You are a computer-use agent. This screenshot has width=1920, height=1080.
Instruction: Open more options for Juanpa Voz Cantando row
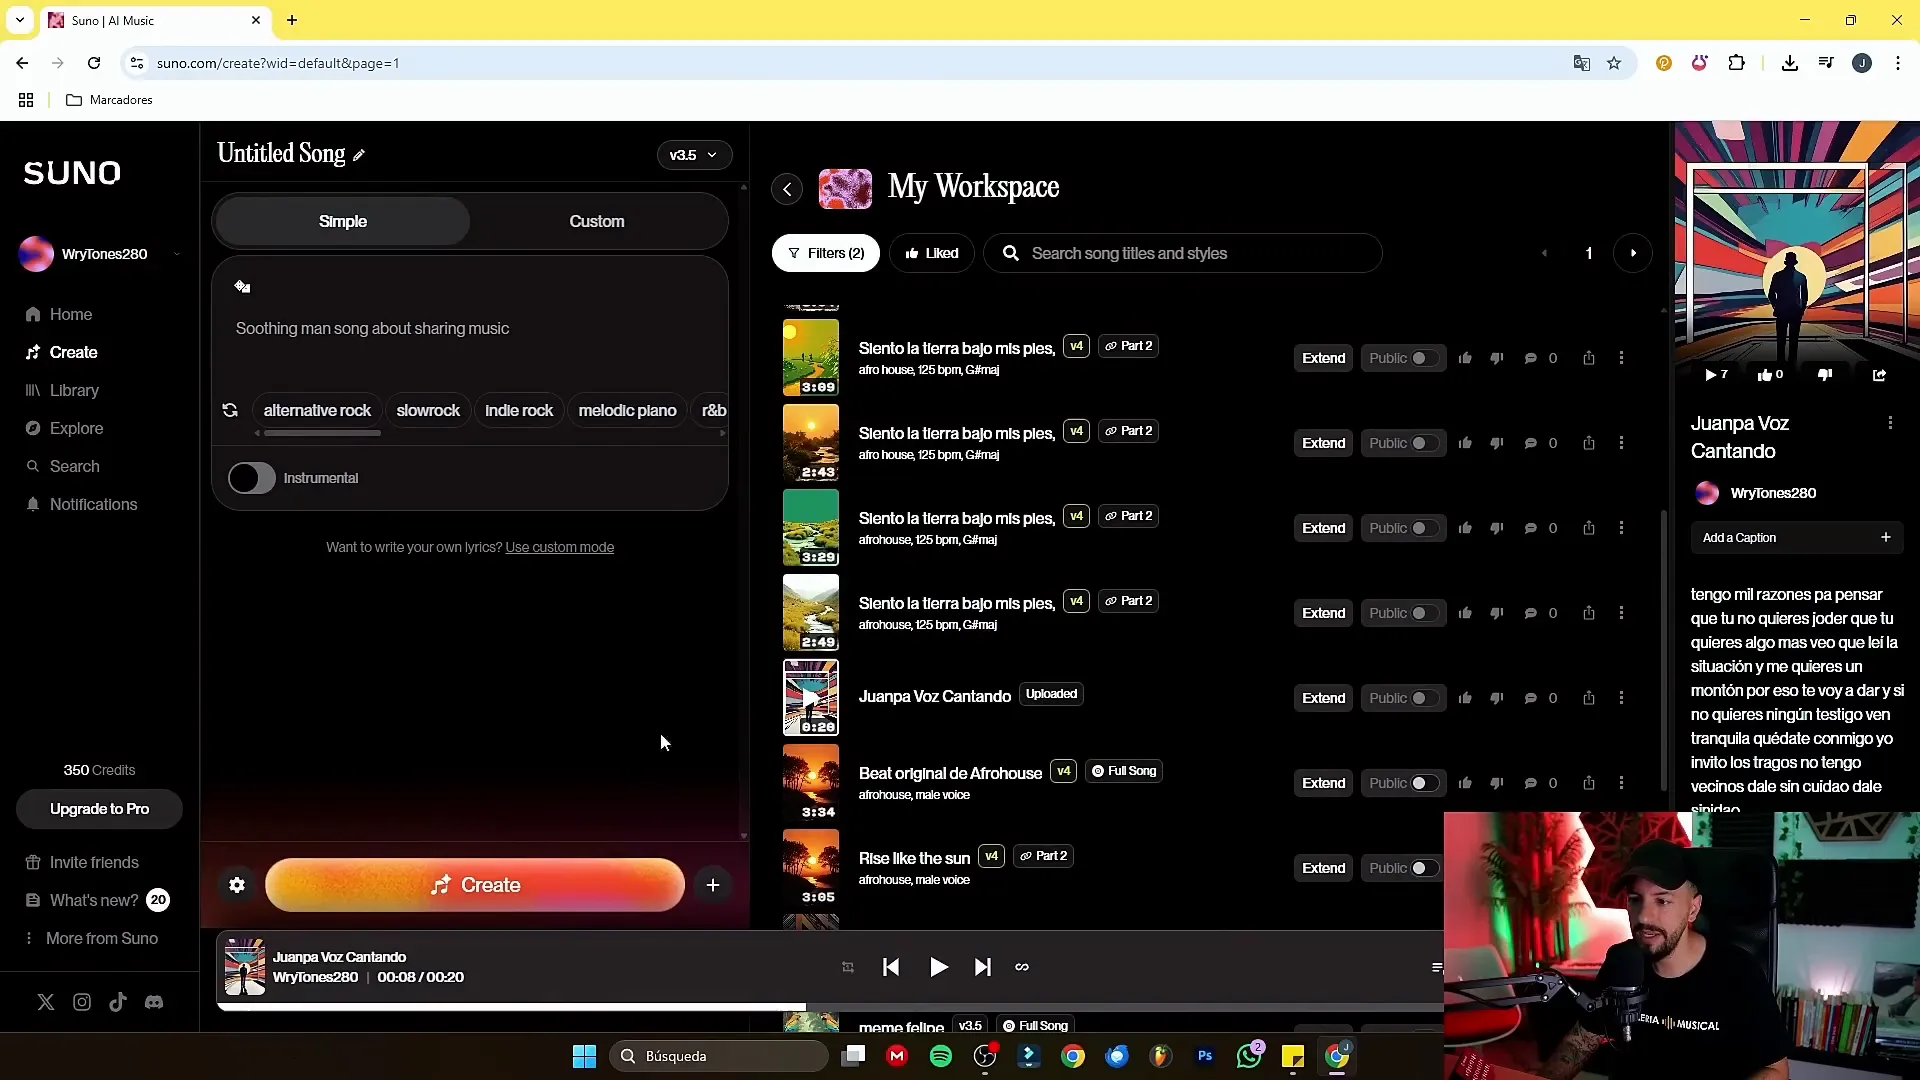coord(1621,698)
